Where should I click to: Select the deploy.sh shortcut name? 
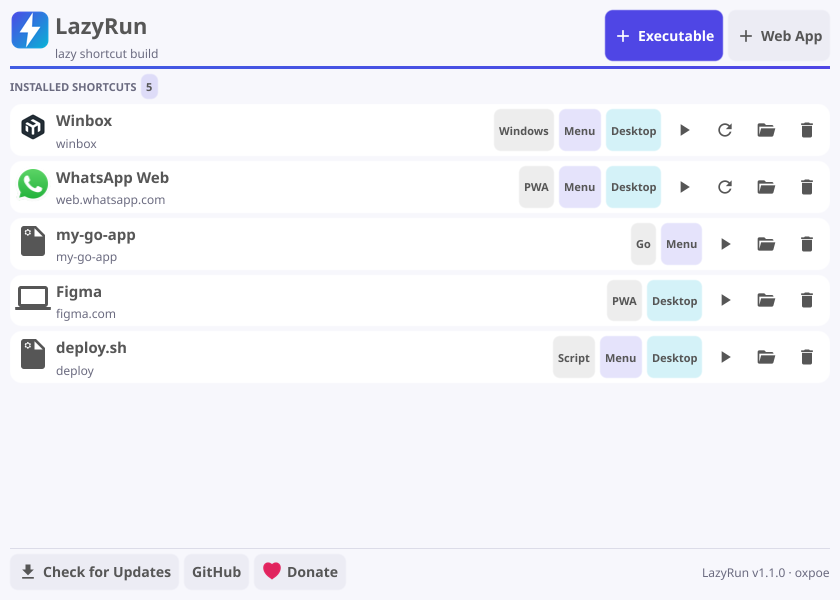click(92, 348)
